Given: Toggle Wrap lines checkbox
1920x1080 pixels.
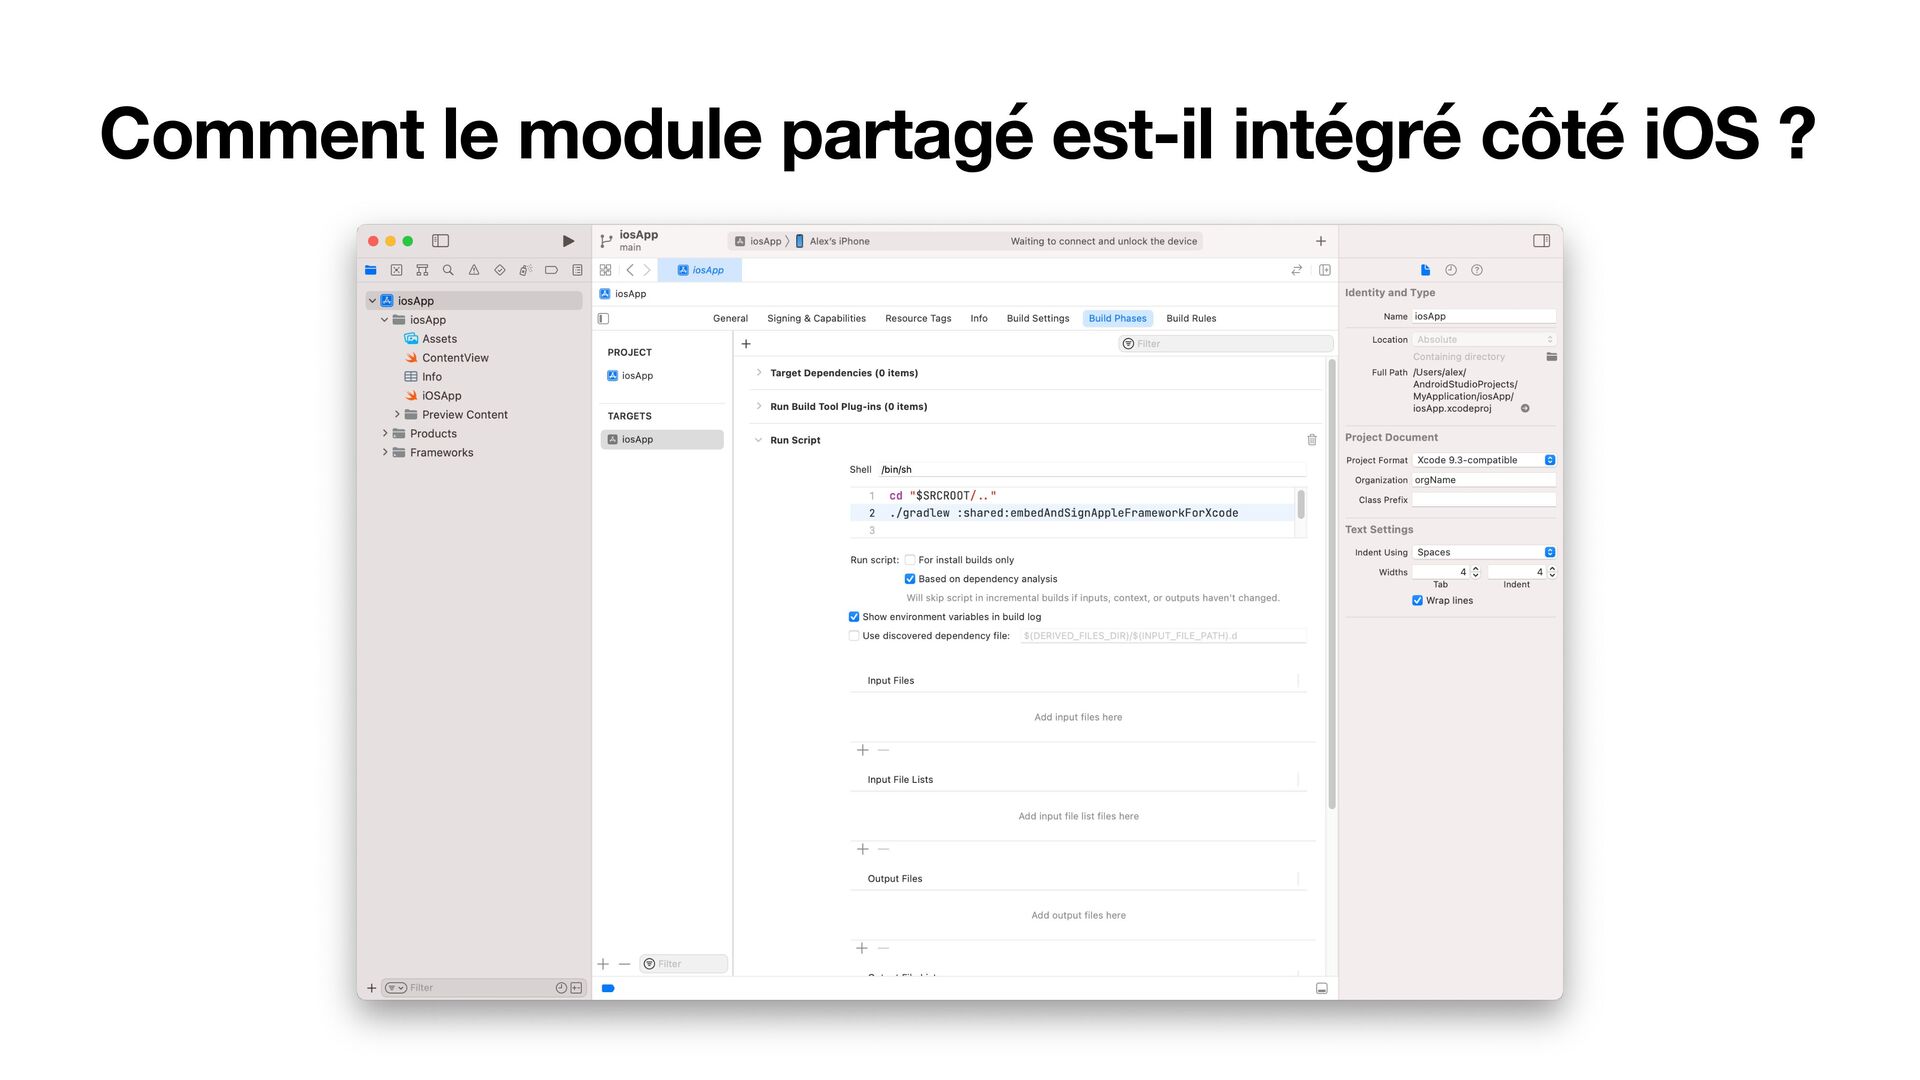Looking at the screenshot, I should click(1417, 601).
